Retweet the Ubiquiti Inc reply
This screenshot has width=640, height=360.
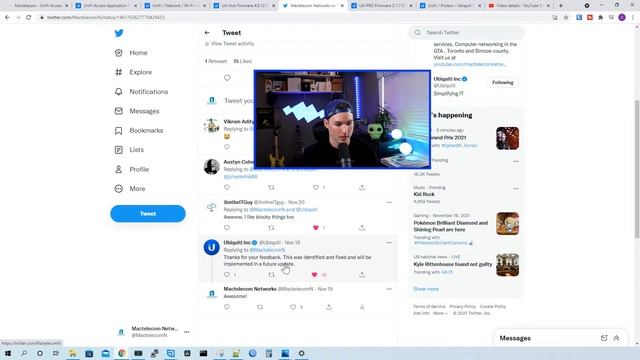click(x=271, y=275)
